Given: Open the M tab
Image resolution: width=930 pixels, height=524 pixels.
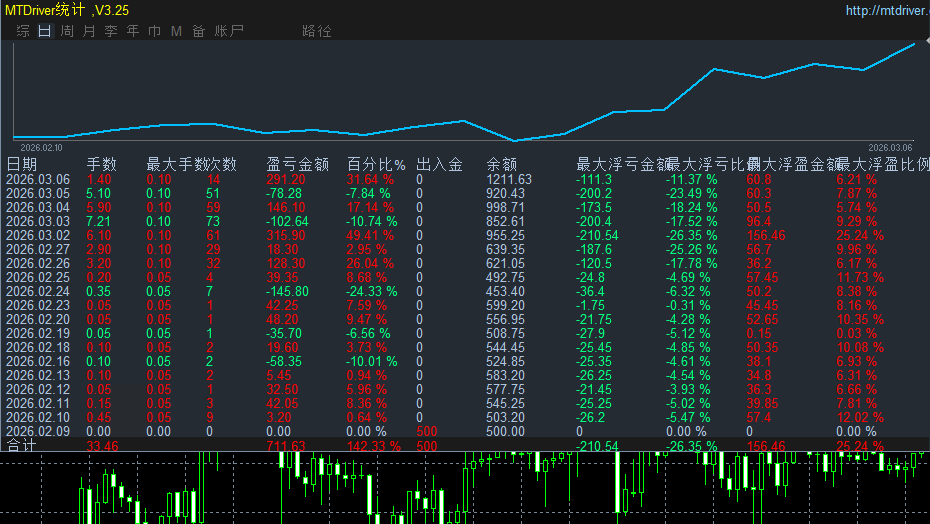Looking at the screenshot, I should [176, 31].
